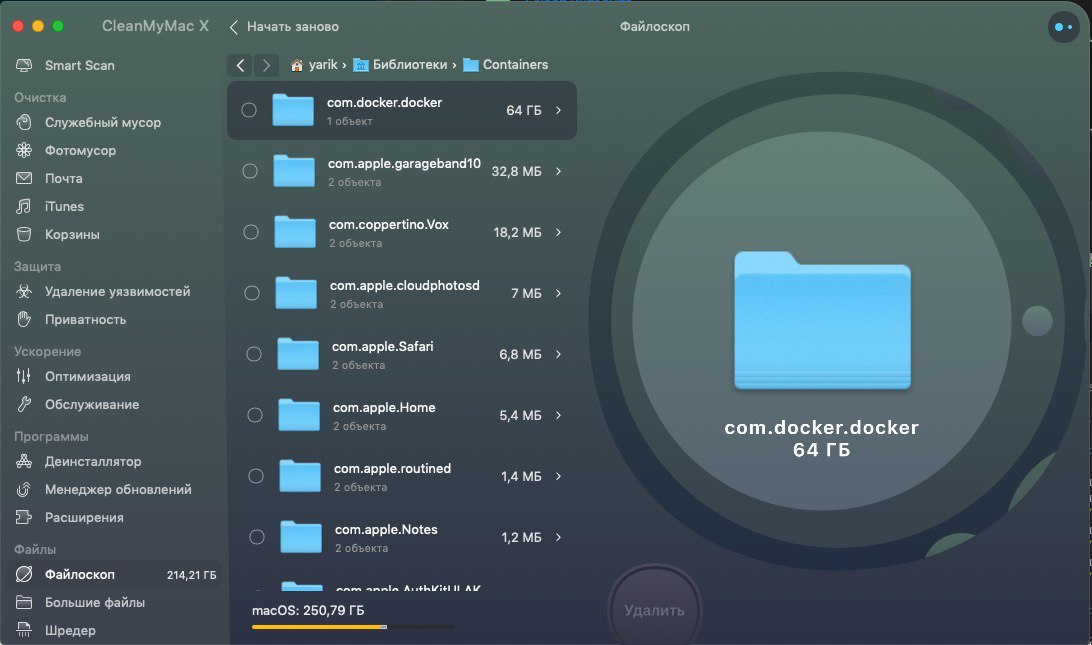
Task: Expand com.apple.Home with its chevron
Action: coord(559,415)
